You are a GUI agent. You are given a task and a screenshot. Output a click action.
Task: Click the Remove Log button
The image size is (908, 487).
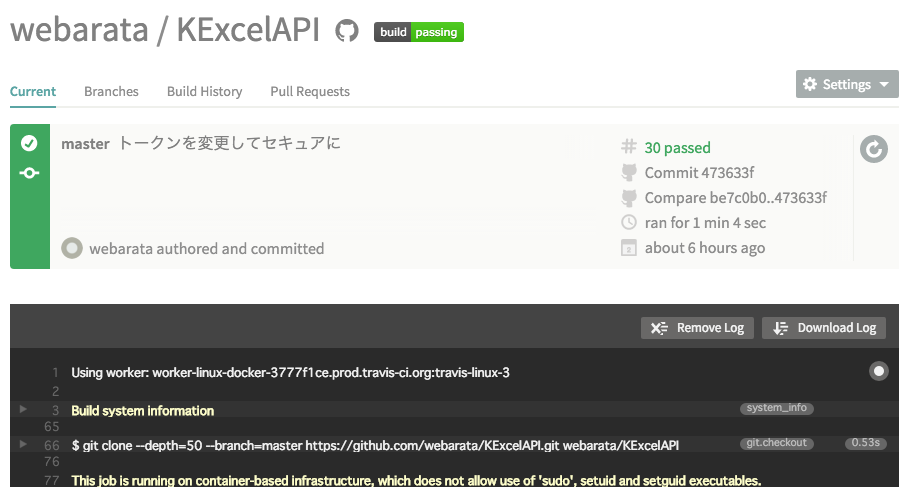[697, 328]
